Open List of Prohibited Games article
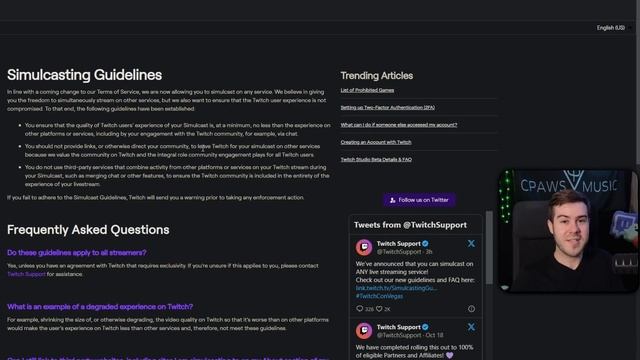 coord(367,90)
